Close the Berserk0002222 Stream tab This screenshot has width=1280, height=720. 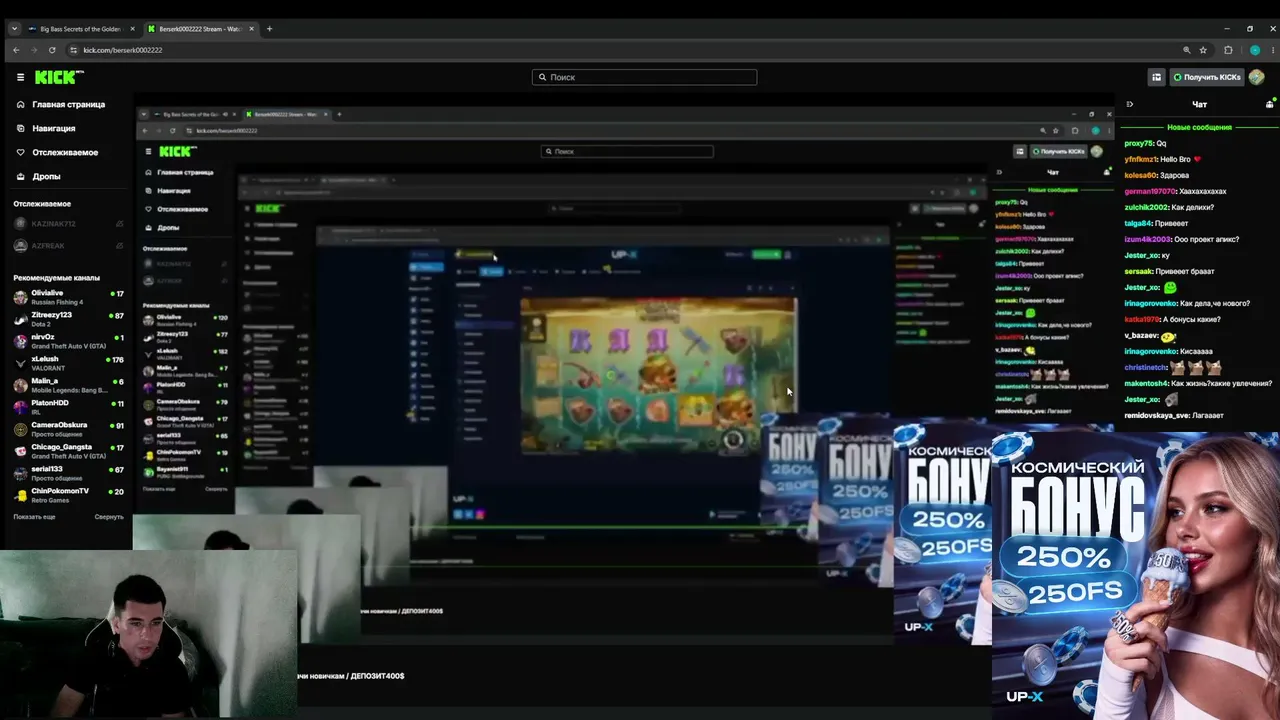[x=249, y=29]
